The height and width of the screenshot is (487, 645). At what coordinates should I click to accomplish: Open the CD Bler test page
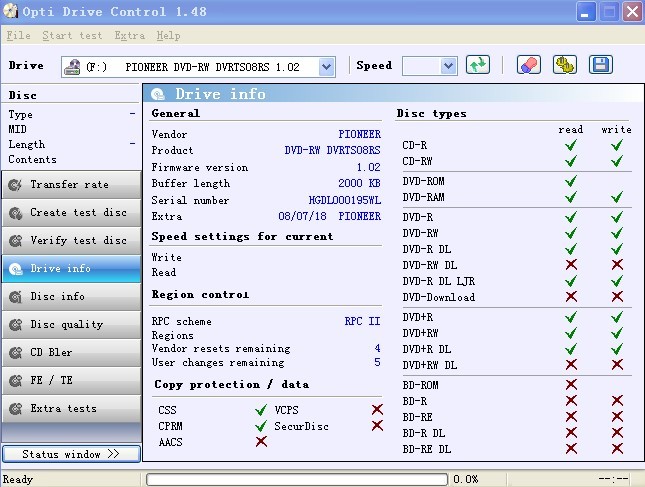pyautogui.click(x=72, y=353)
